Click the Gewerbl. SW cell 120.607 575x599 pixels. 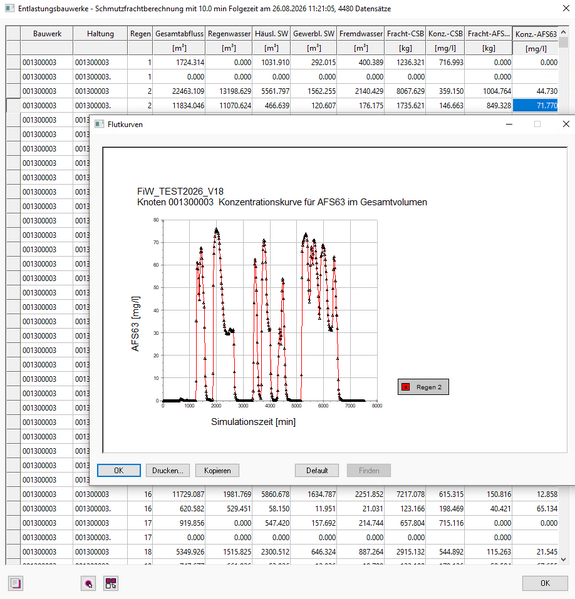pos(314,105)
